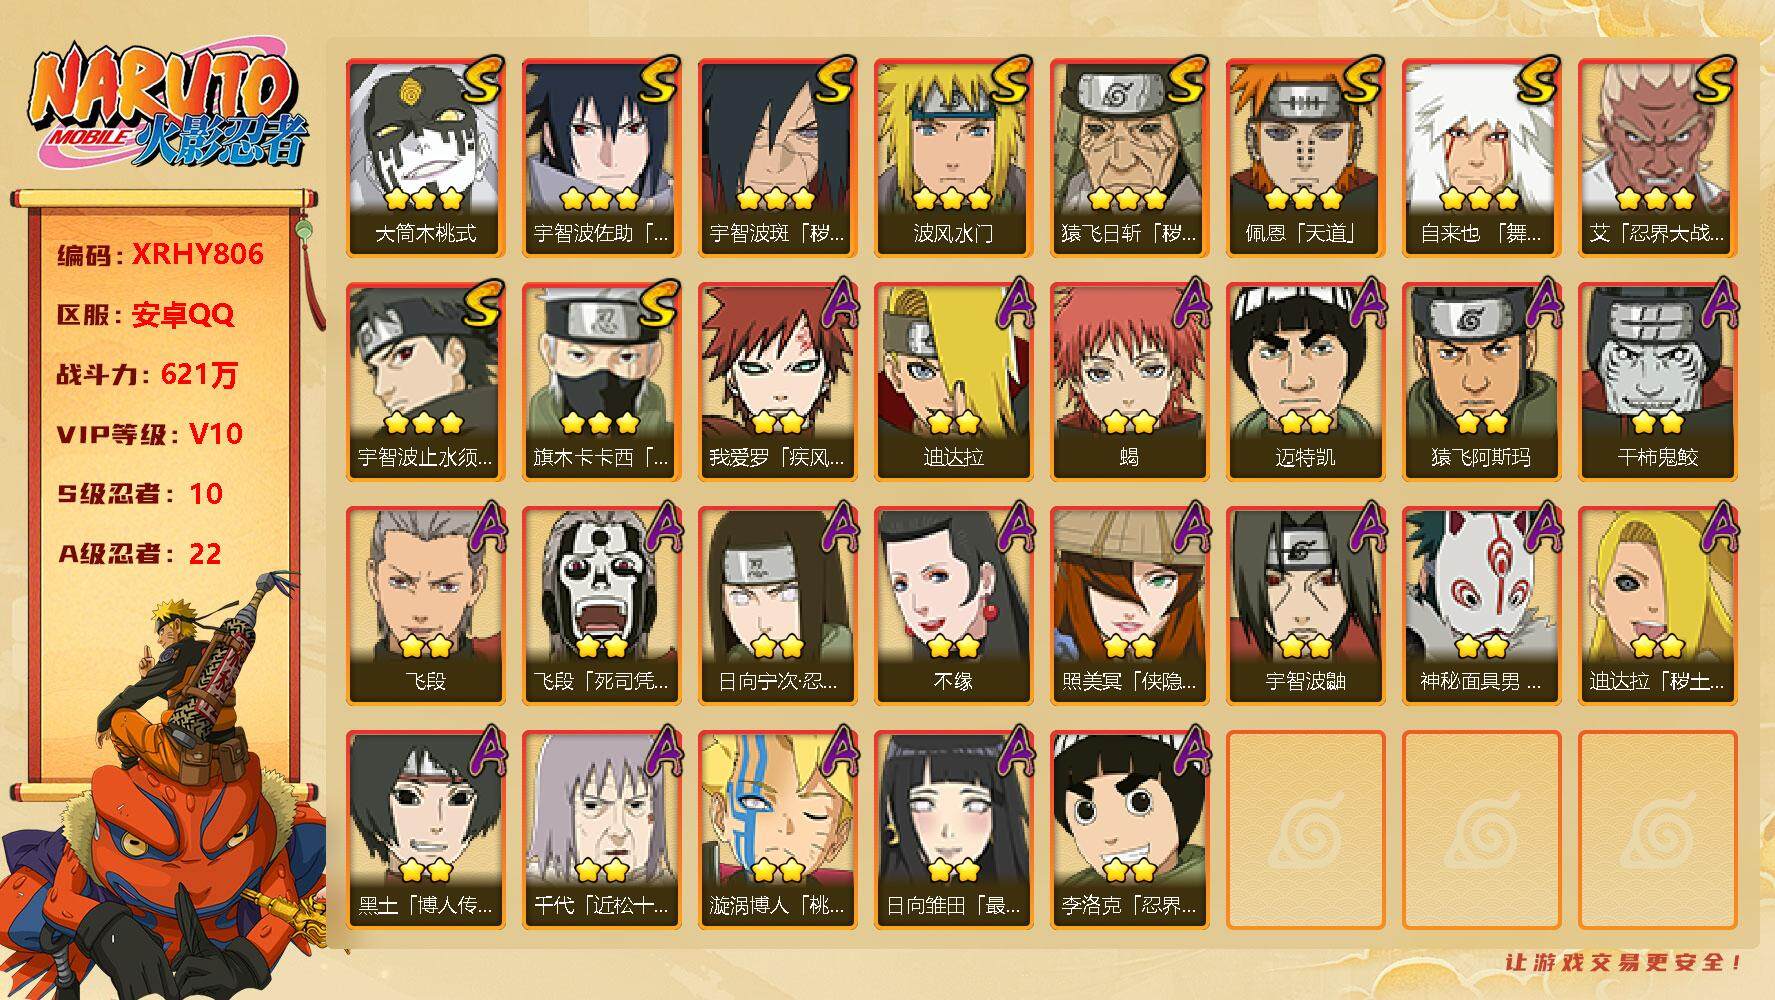Screen dimensions: 1775x1000
Task: Click the S rank badge on 大筒木桃式
Action: tap(481, 82)
